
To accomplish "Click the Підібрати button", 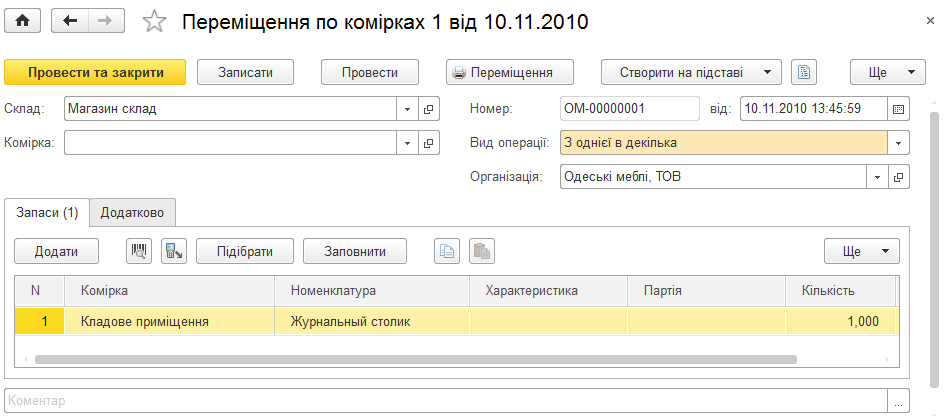I will click(245, 251).
